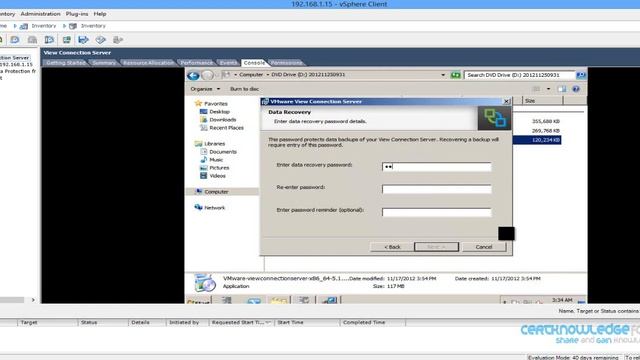The height and width of the screenshot is (360, 640).
Task: Open the address bar history dropdown
Action: (443, 75)
